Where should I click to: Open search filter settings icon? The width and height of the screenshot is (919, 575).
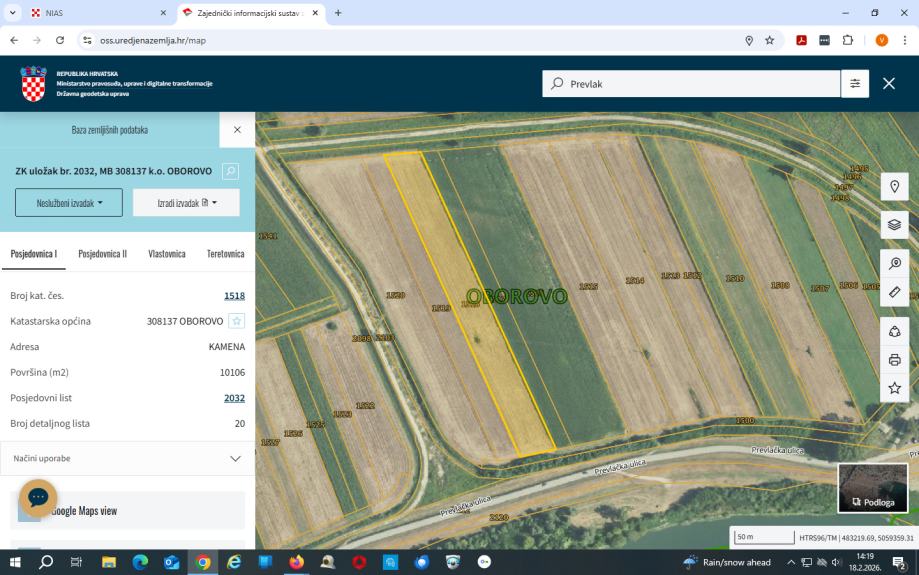click(x=855, y=84)
